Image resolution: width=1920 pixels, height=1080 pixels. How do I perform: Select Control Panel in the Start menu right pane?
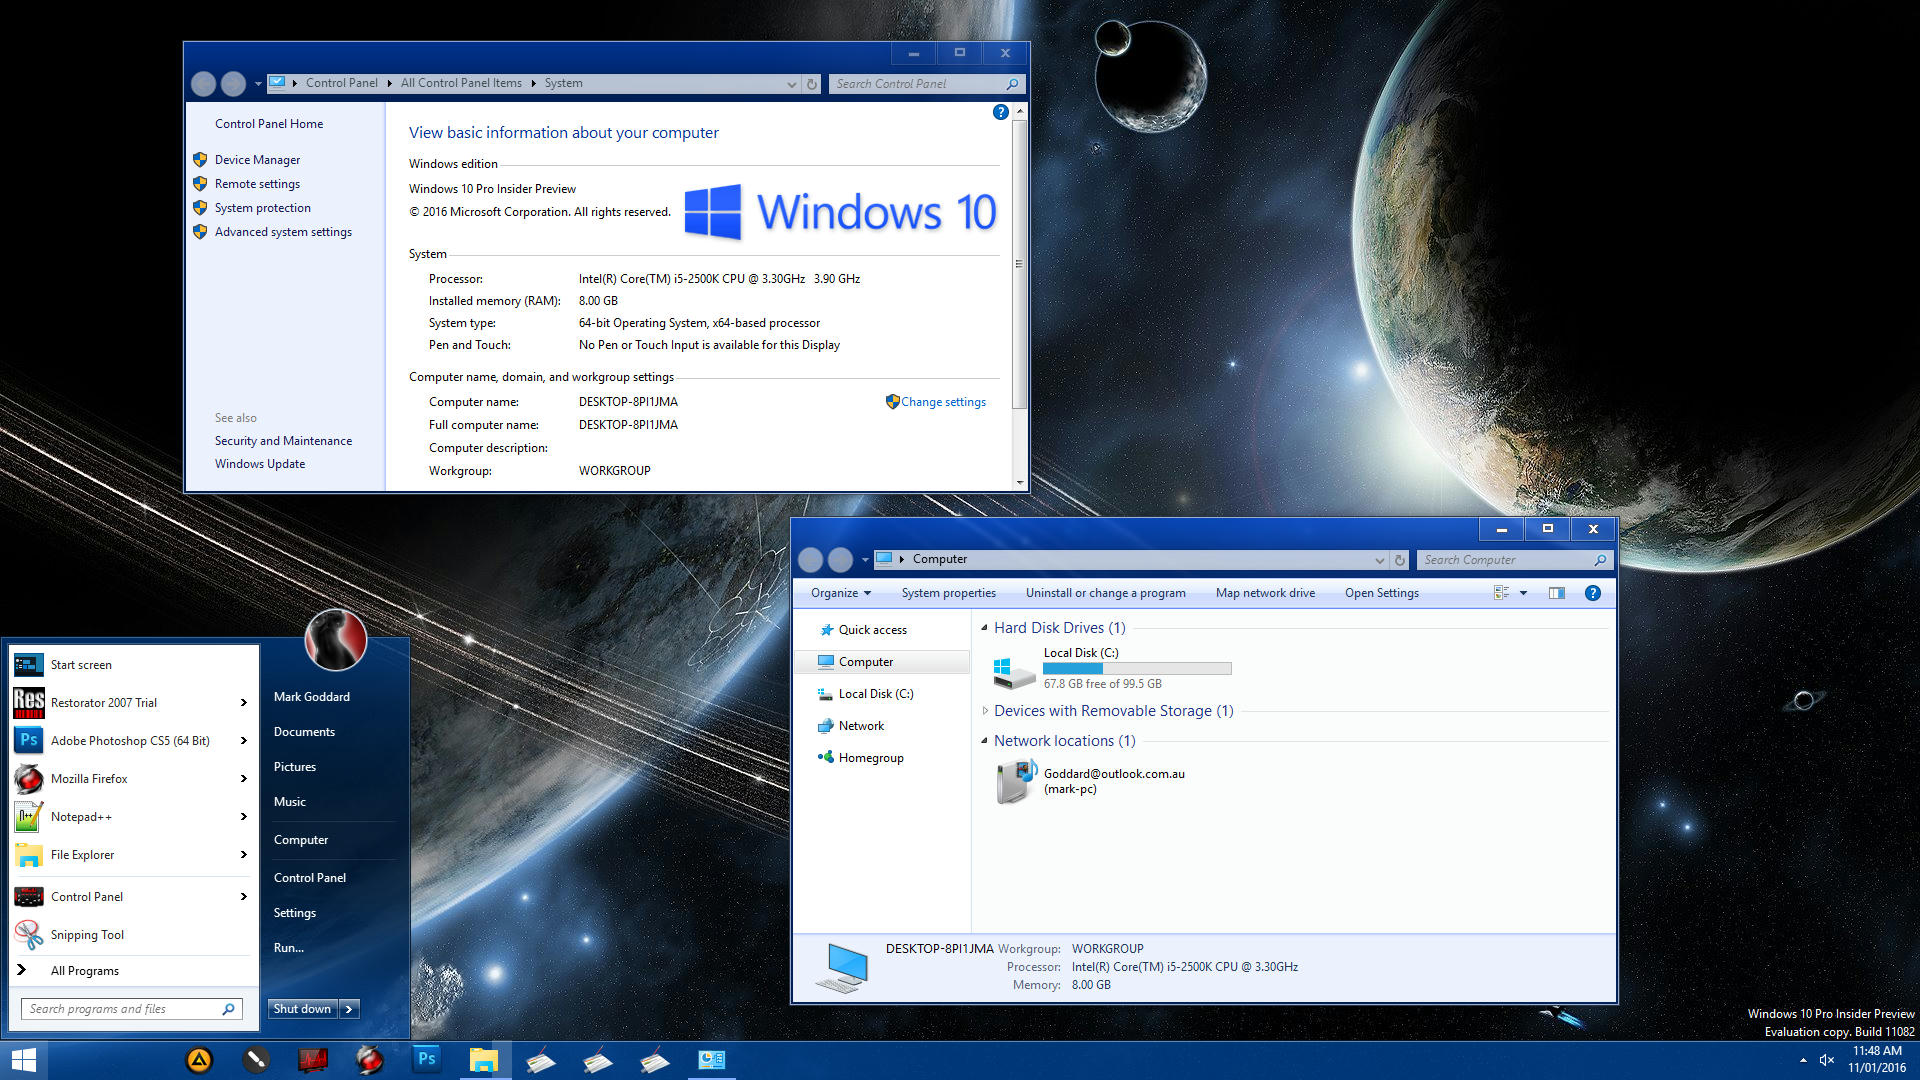[x=310, y=878]
